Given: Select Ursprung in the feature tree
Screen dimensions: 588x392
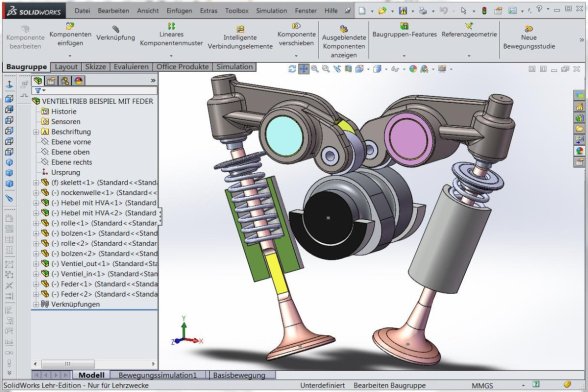Looking at the screenshot, I should [66, 173].
